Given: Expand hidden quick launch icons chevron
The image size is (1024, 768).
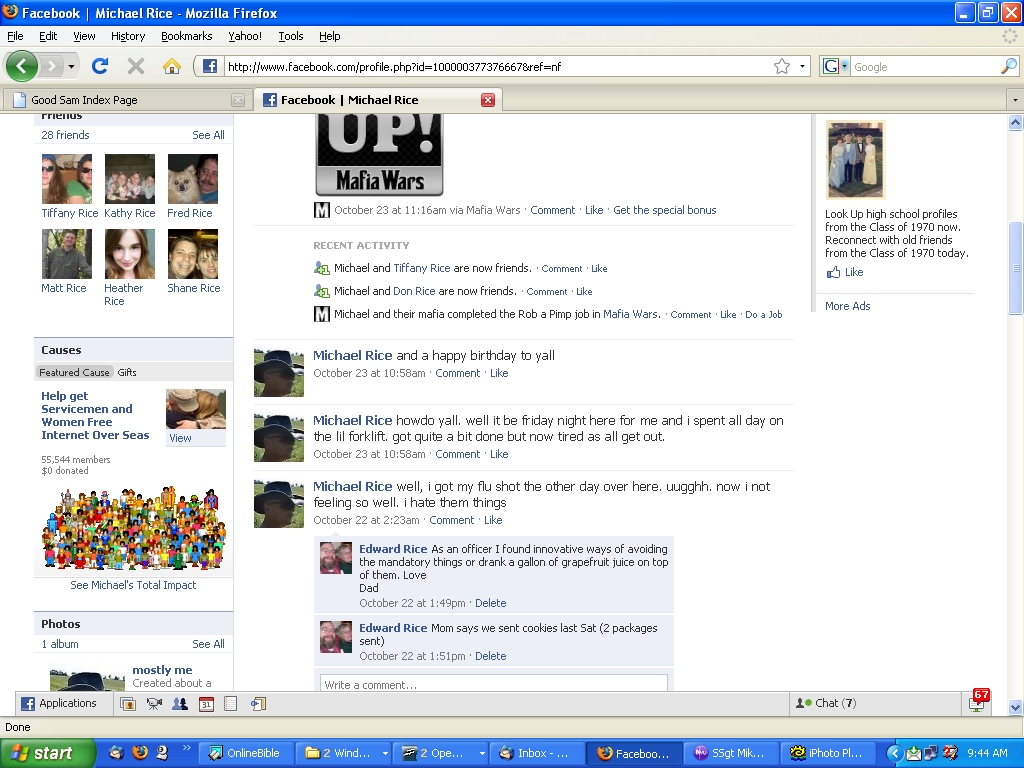Looking at the screenshot, I should click(187, 748).
